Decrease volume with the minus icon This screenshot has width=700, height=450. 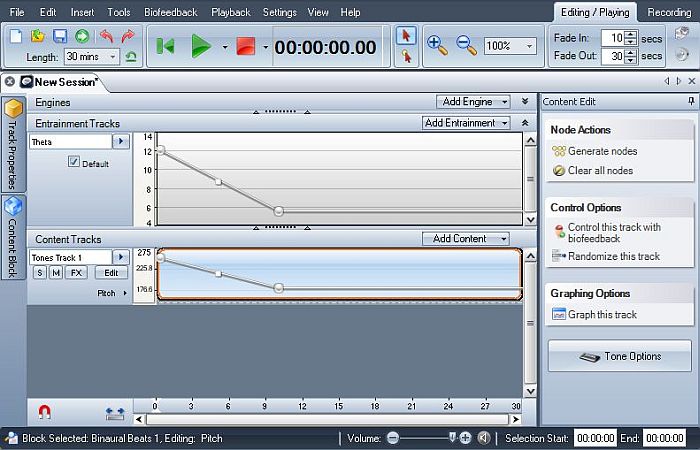tap(393, 438)
